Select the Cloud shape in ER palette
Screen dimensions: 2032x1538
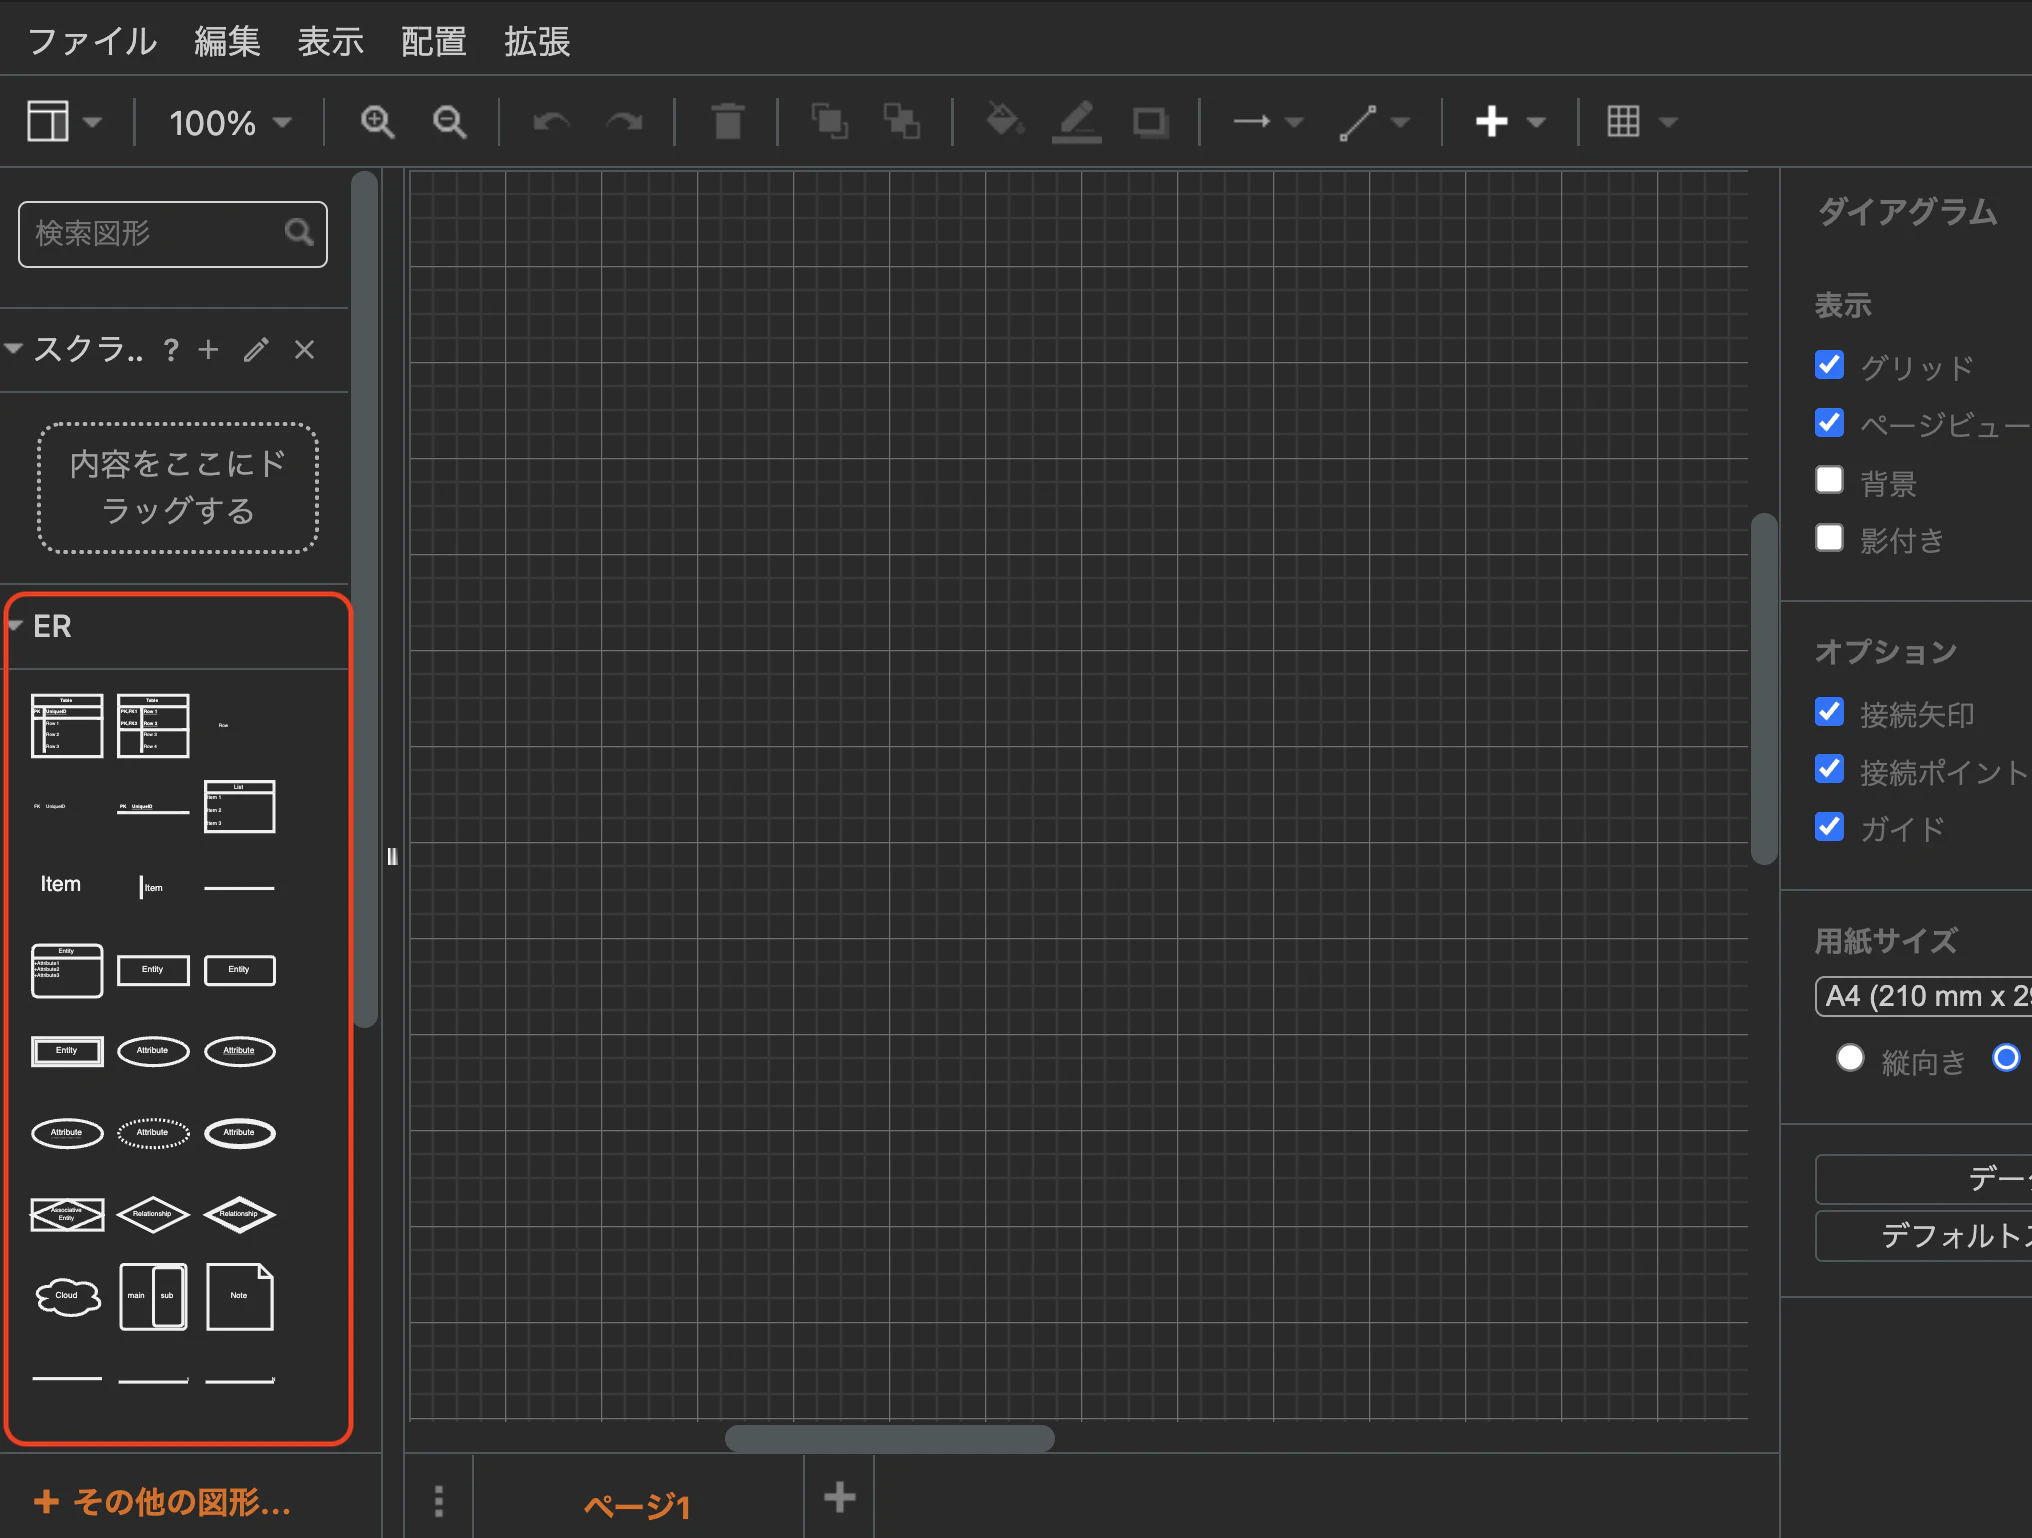point(67,1296)
